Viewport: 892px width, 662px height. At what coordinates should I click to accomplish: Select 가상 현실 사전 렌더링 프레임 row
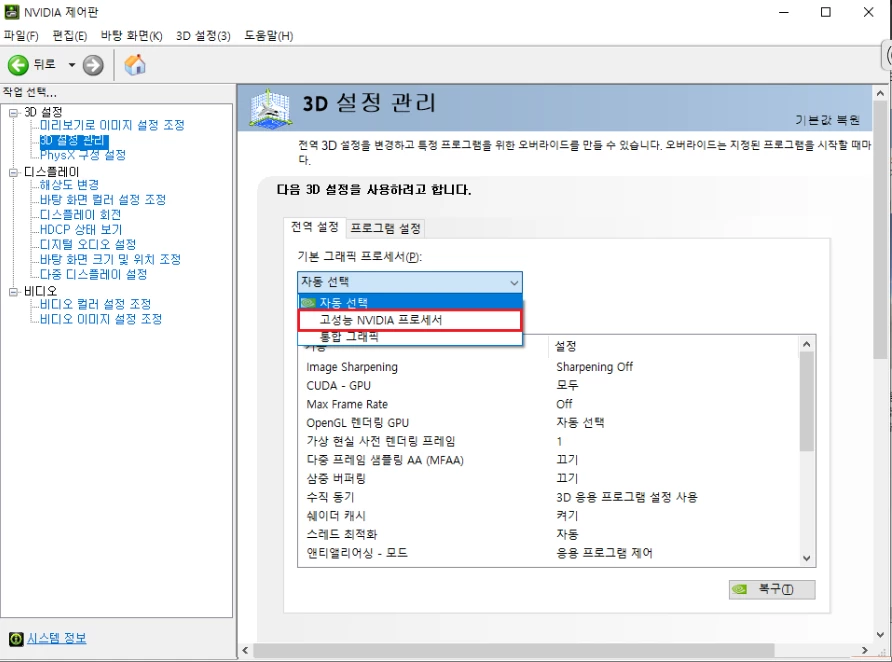(x=548, y=441)
